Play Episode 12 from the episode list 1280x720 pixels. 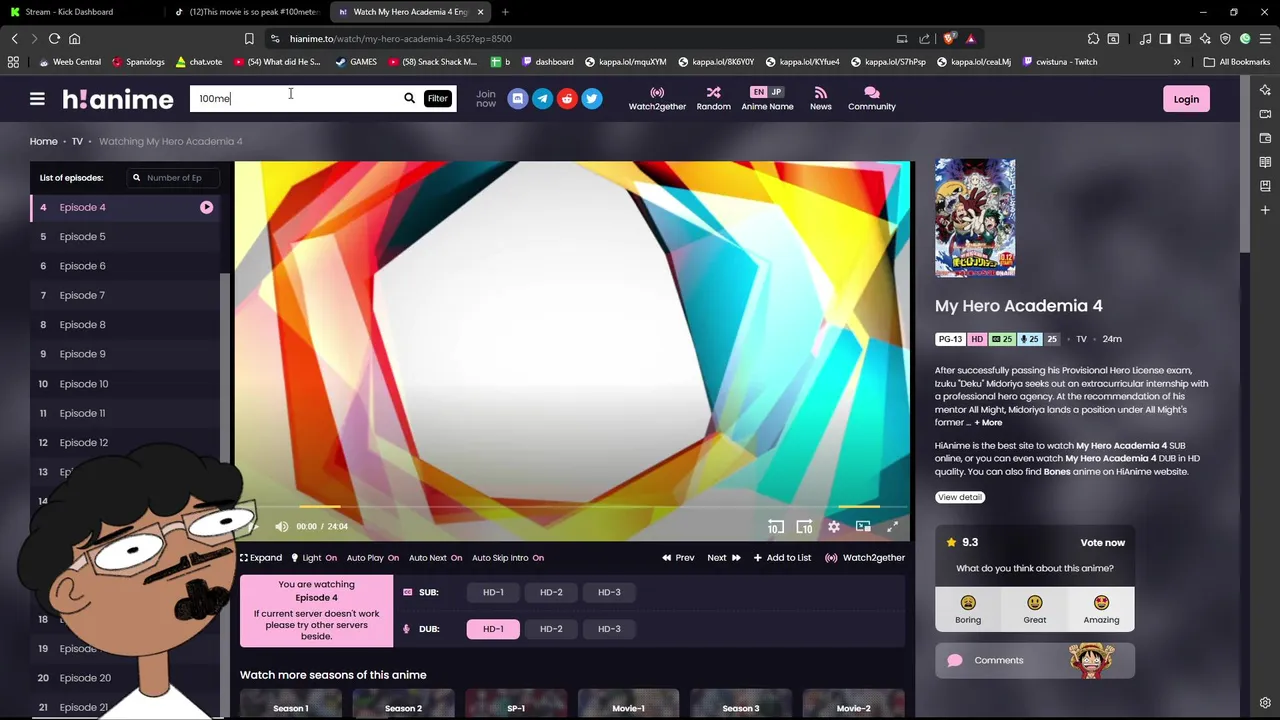point(125,442)
